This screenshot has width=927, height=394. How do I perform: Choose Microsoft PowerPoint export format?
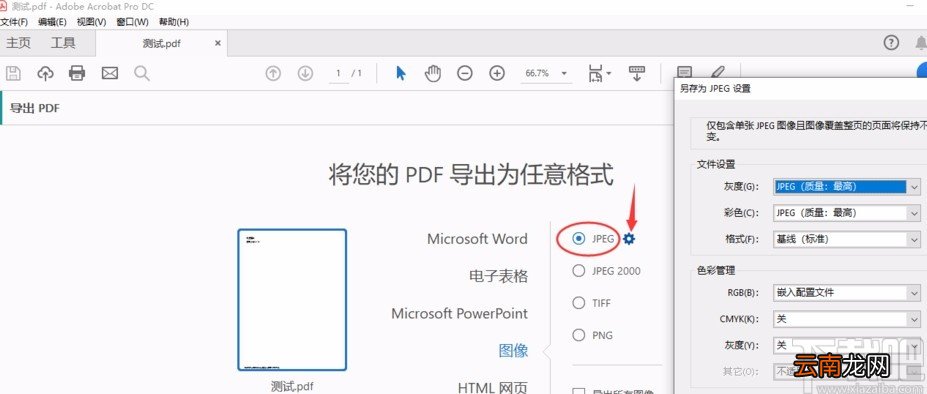[x=459, y=314]
